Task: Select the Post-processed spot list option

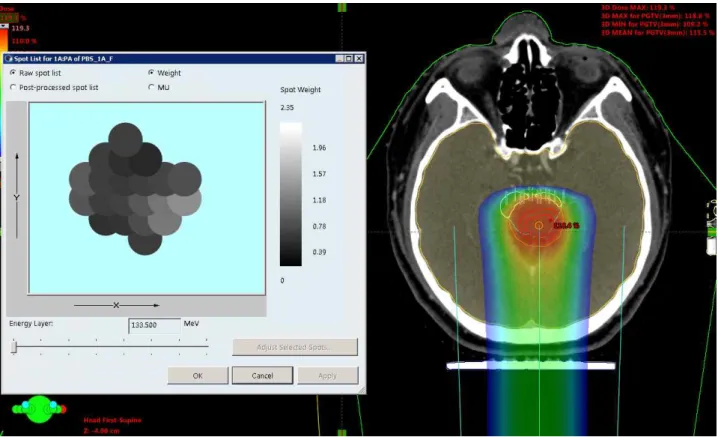Action: (13, 87)
